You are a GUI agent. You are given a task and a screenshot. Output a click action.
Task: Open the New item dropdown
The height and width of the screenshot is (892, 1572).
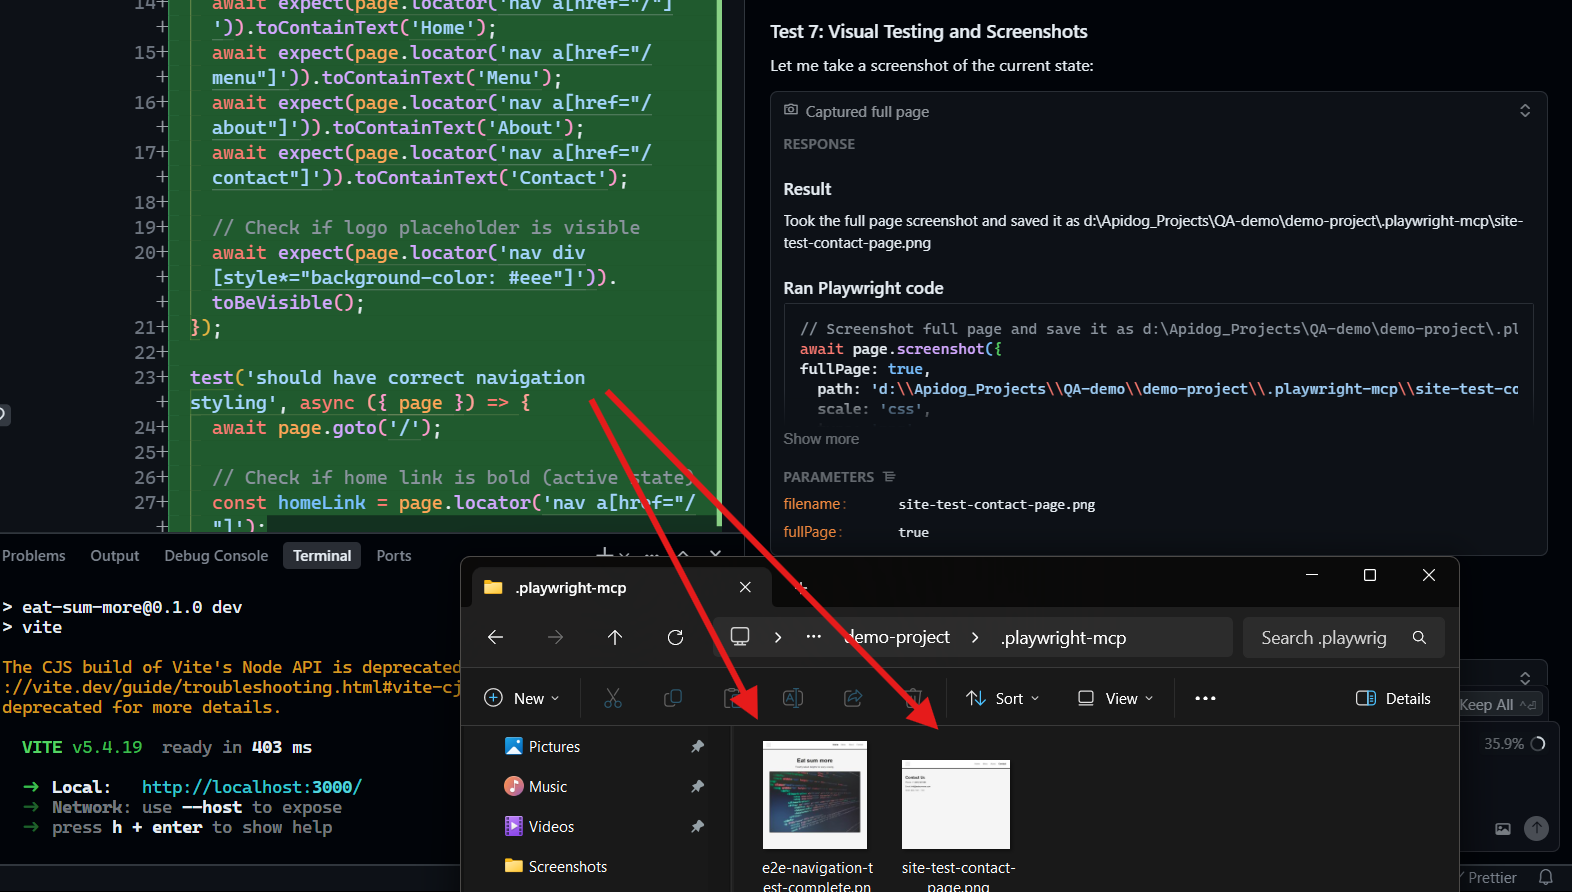tap(521, 698)
